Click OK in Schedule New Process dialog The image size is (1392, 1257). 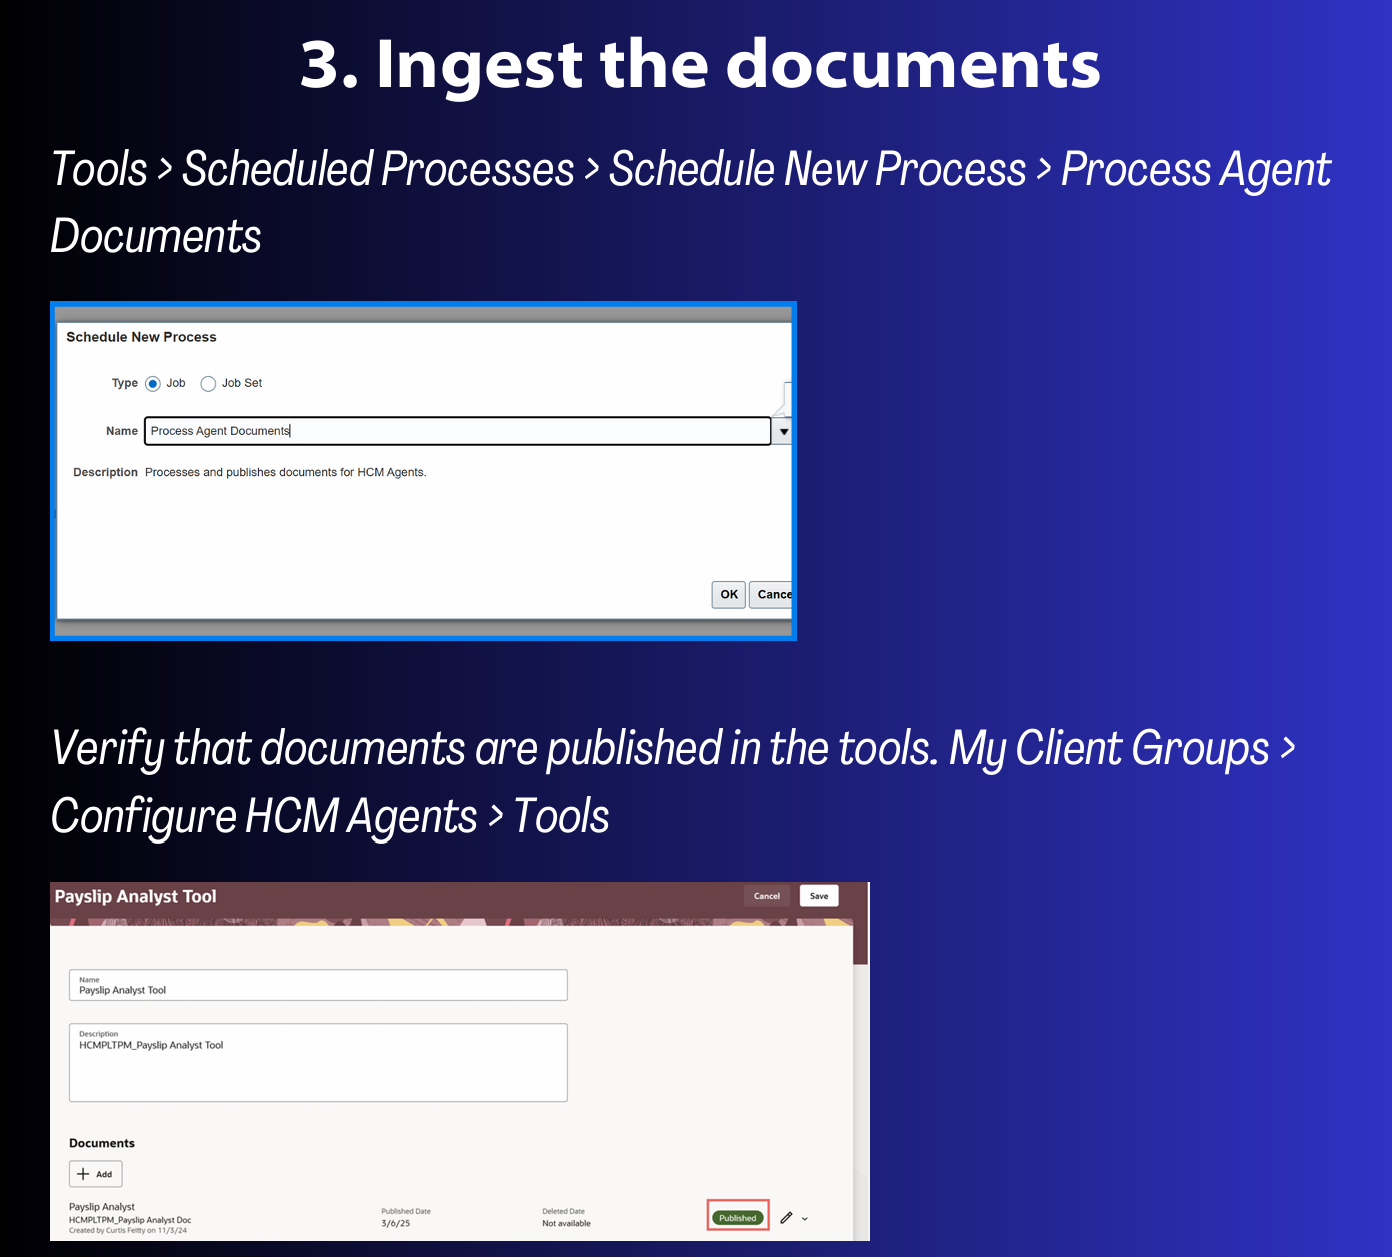point(728,594)
